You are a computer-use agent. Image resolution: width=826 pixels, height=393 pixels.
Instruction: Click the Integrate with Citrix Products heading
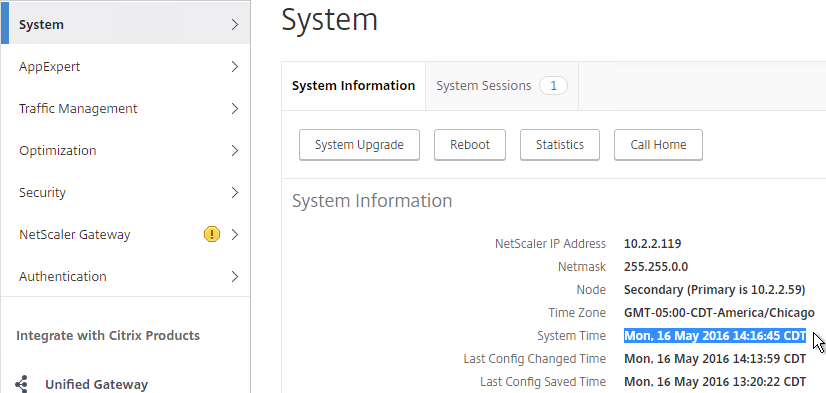pyautogui.click(x=108, y=336)
